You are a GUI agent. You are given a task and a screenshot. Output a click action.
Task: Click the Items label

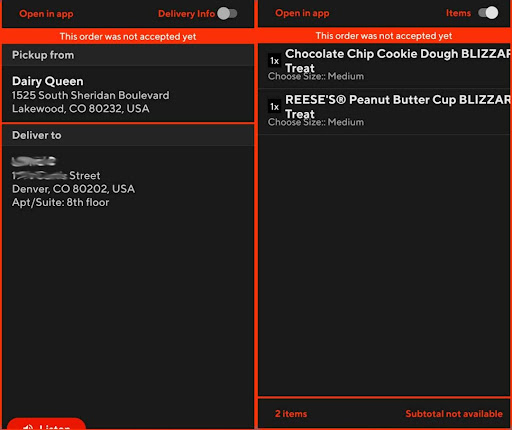[x=458, y=13]
